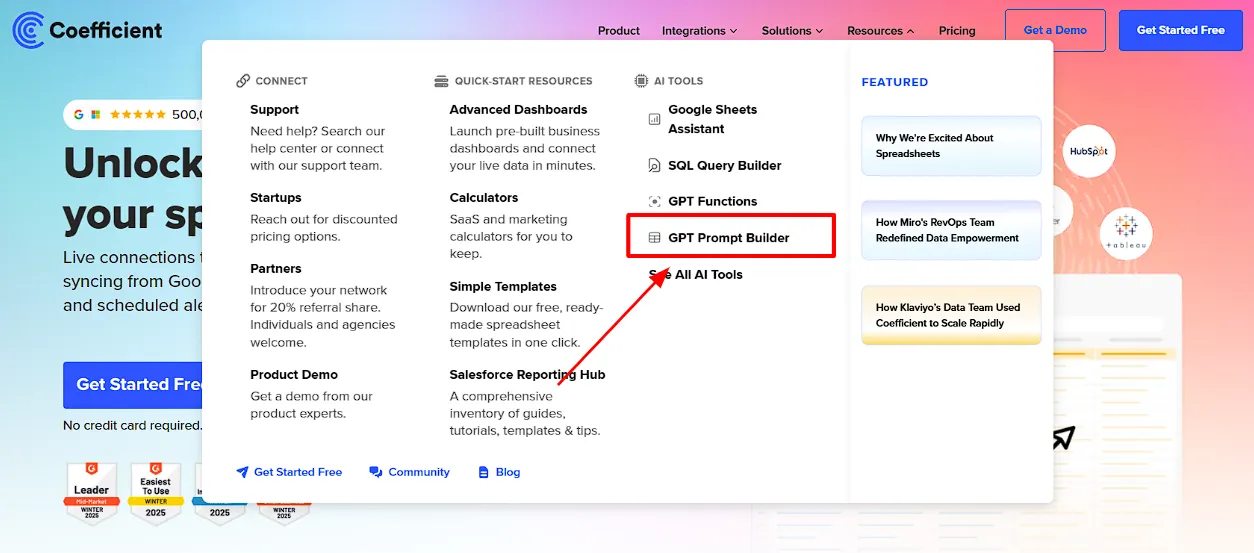Open the Google Sheets Assistant icon
The image size is (1254, 553).
pyautogui.click(x=655, y=120)
